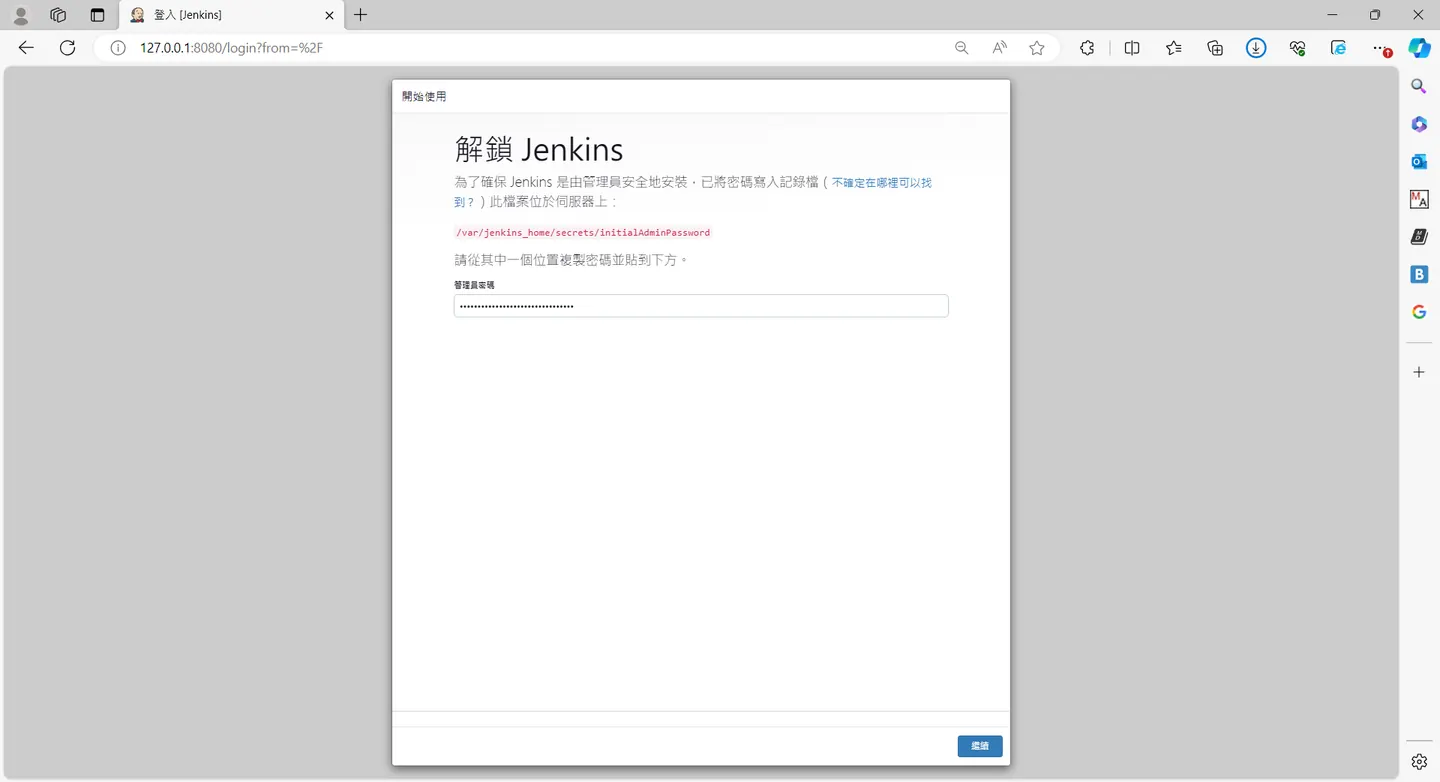Switch to the 登入 [Jenkins] tab
This screenshot has width=1440, height=782.
coord(232,15)
